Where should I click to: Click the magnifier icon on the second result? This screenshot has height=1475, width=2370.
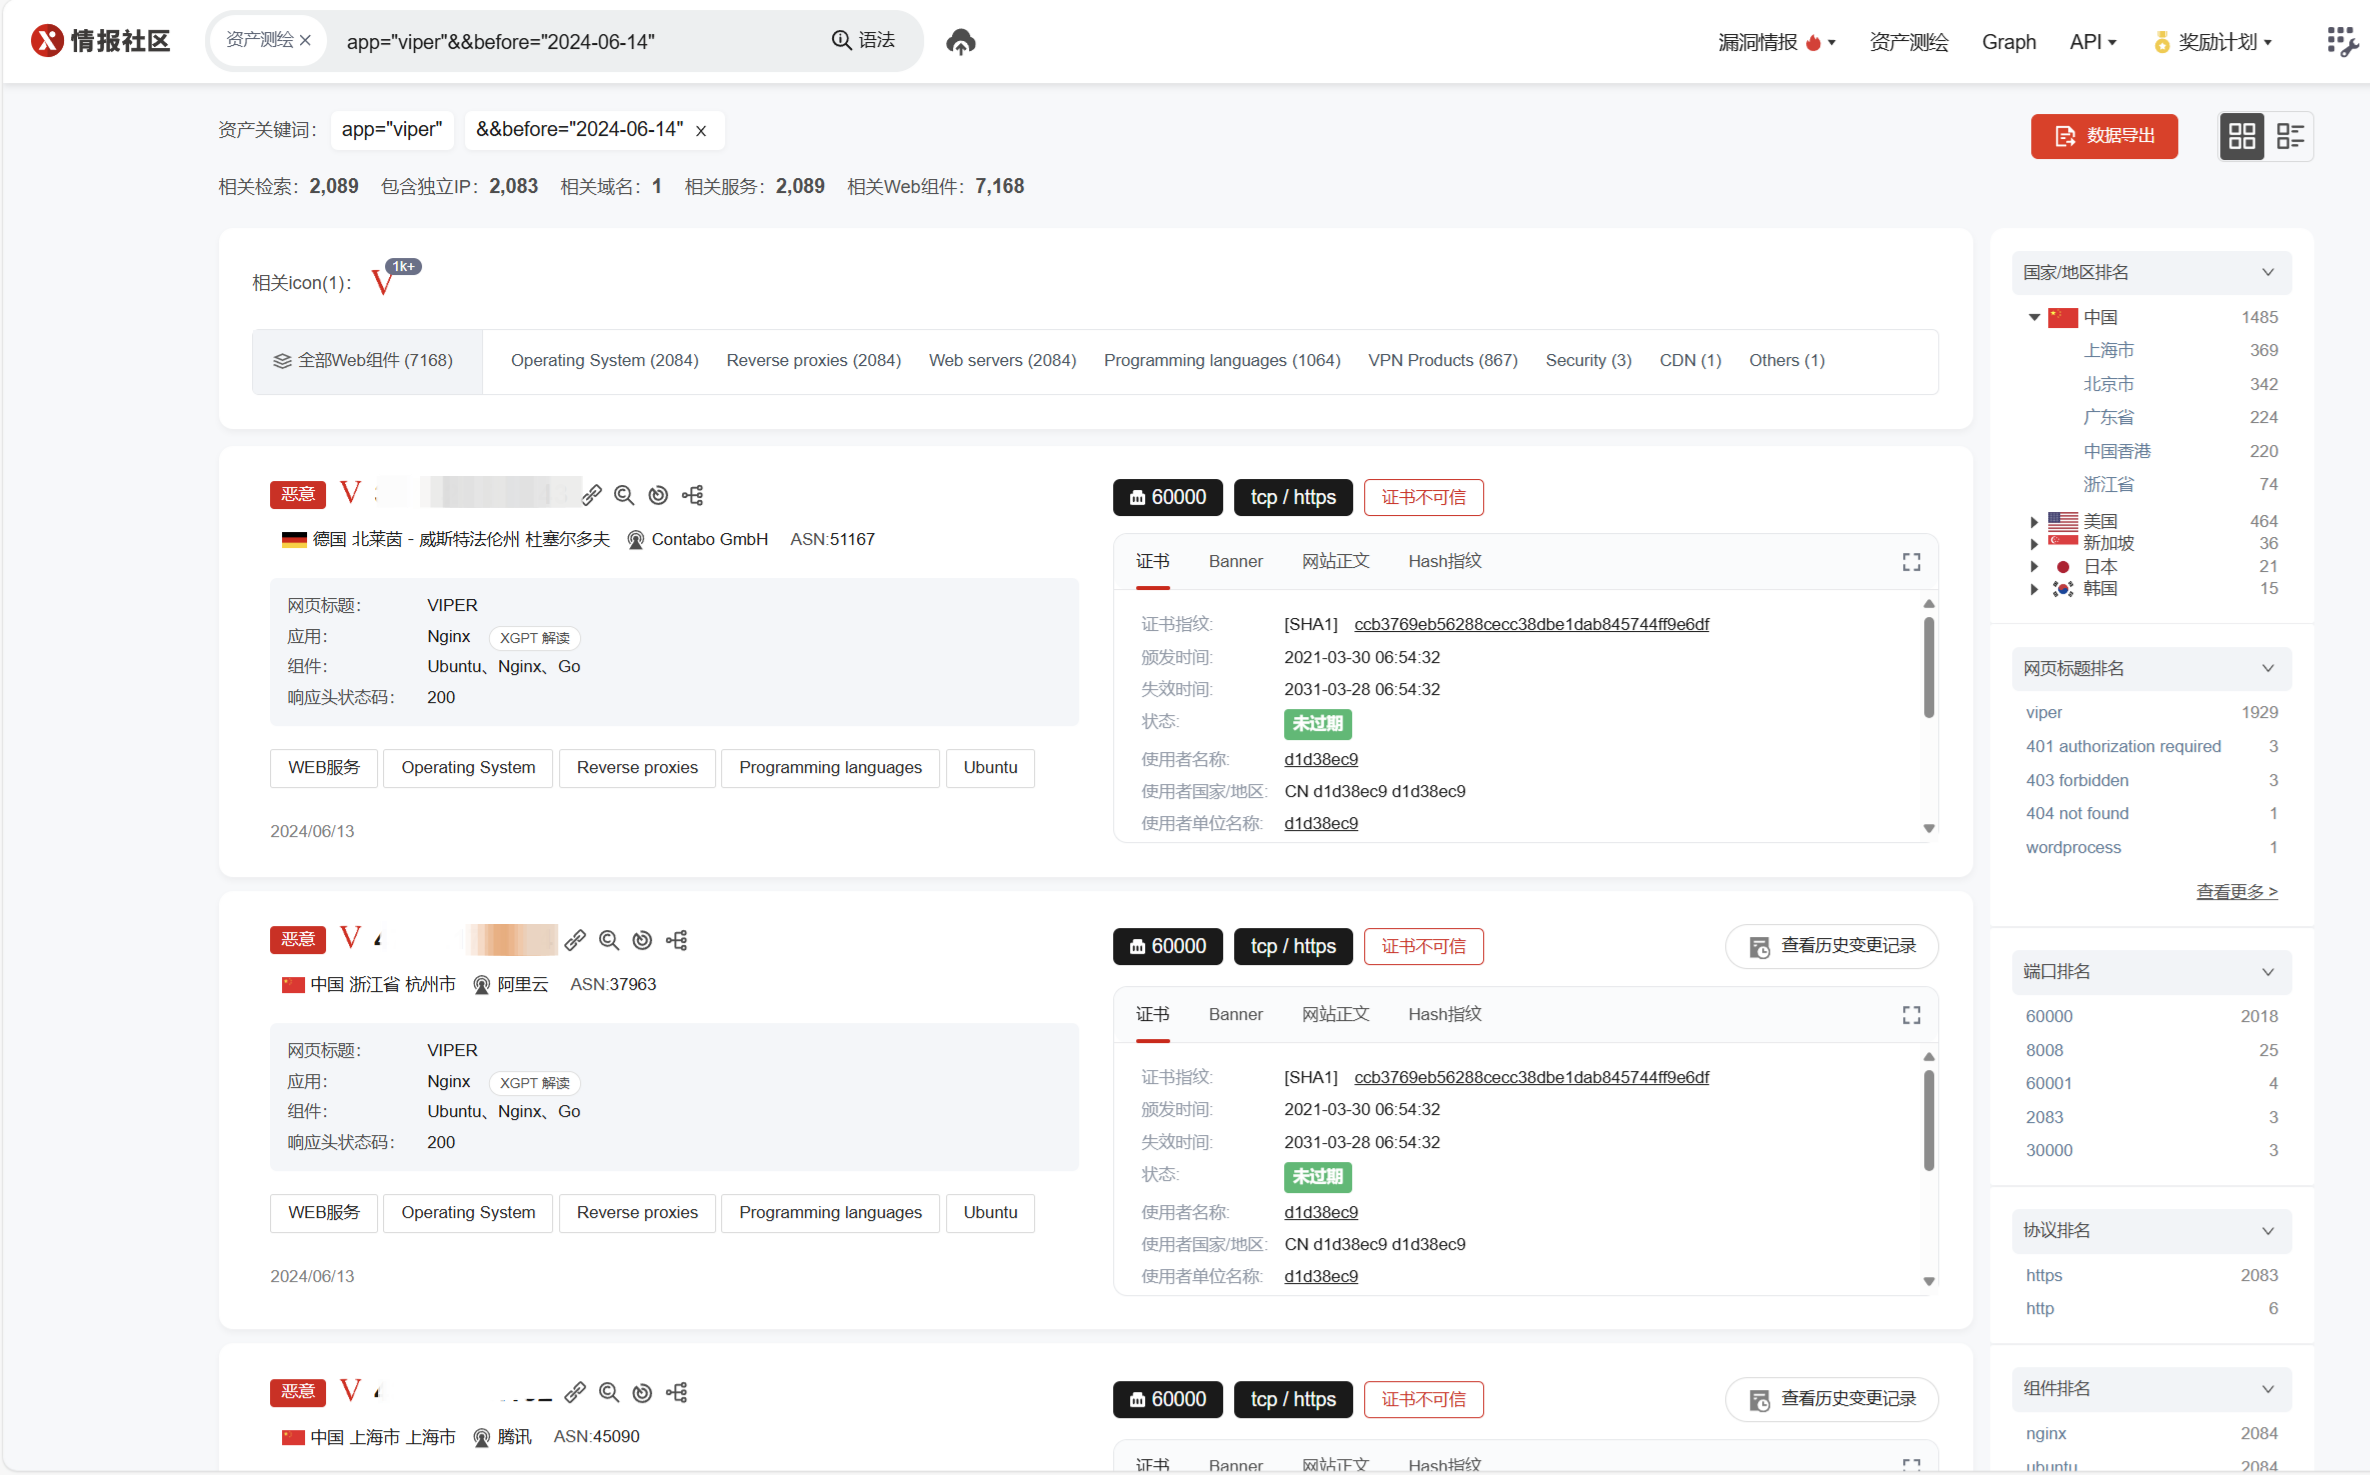[x=609, y=940]
